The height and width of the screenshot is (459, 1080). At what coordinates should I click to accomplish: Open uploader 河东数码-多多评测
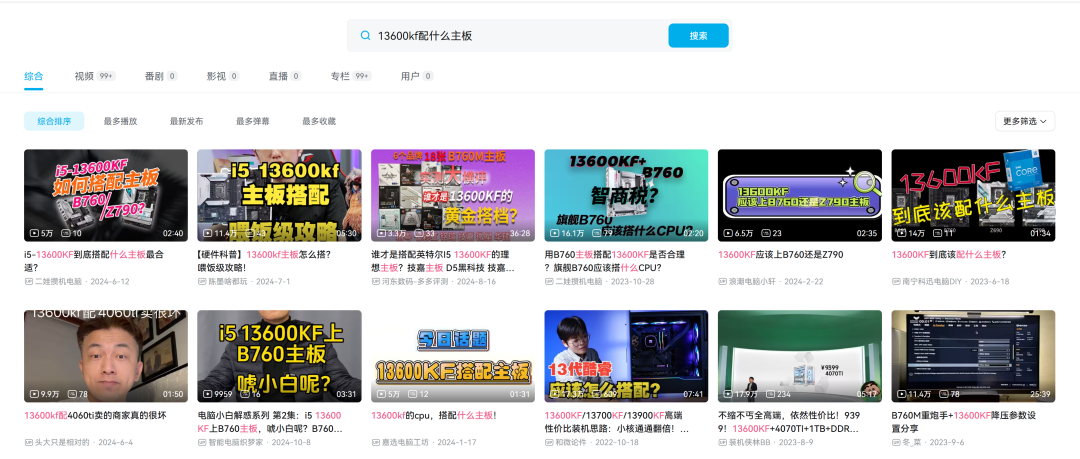pyautogui.click(x=414, y=282)
